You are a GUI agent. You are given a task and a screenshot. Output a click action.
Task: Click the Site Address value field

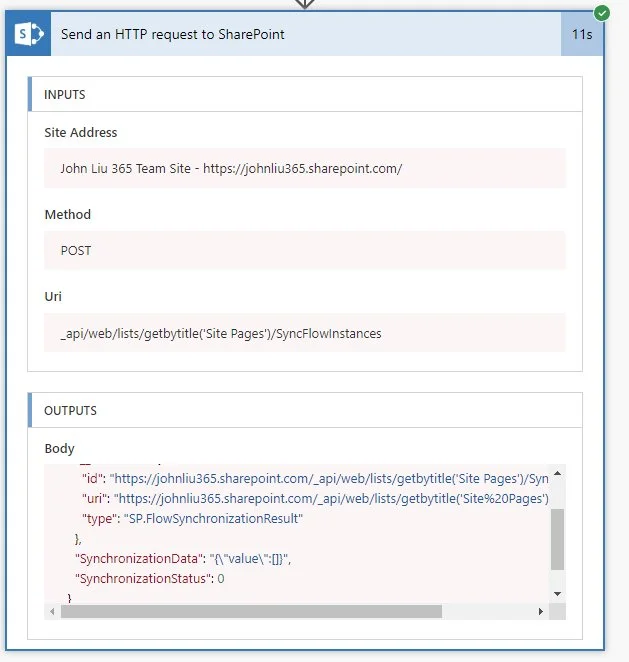[x=305, y=168]
